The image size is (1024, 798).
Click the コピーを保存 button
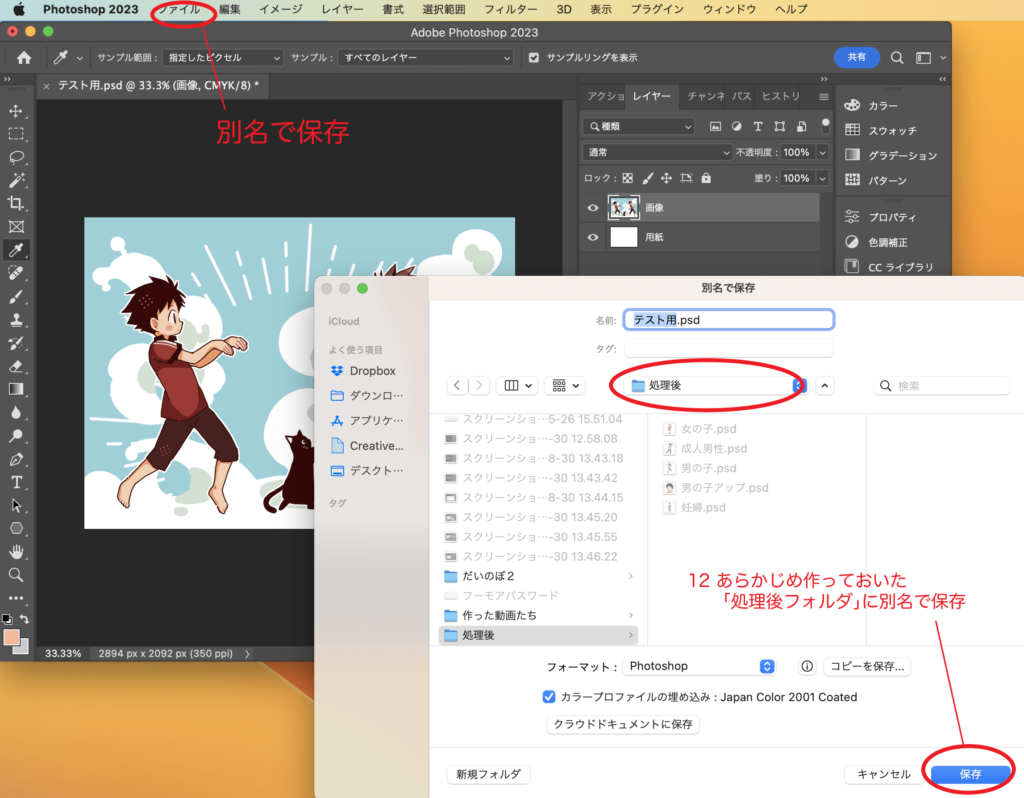pyautogui.click(x=867, y=666)
